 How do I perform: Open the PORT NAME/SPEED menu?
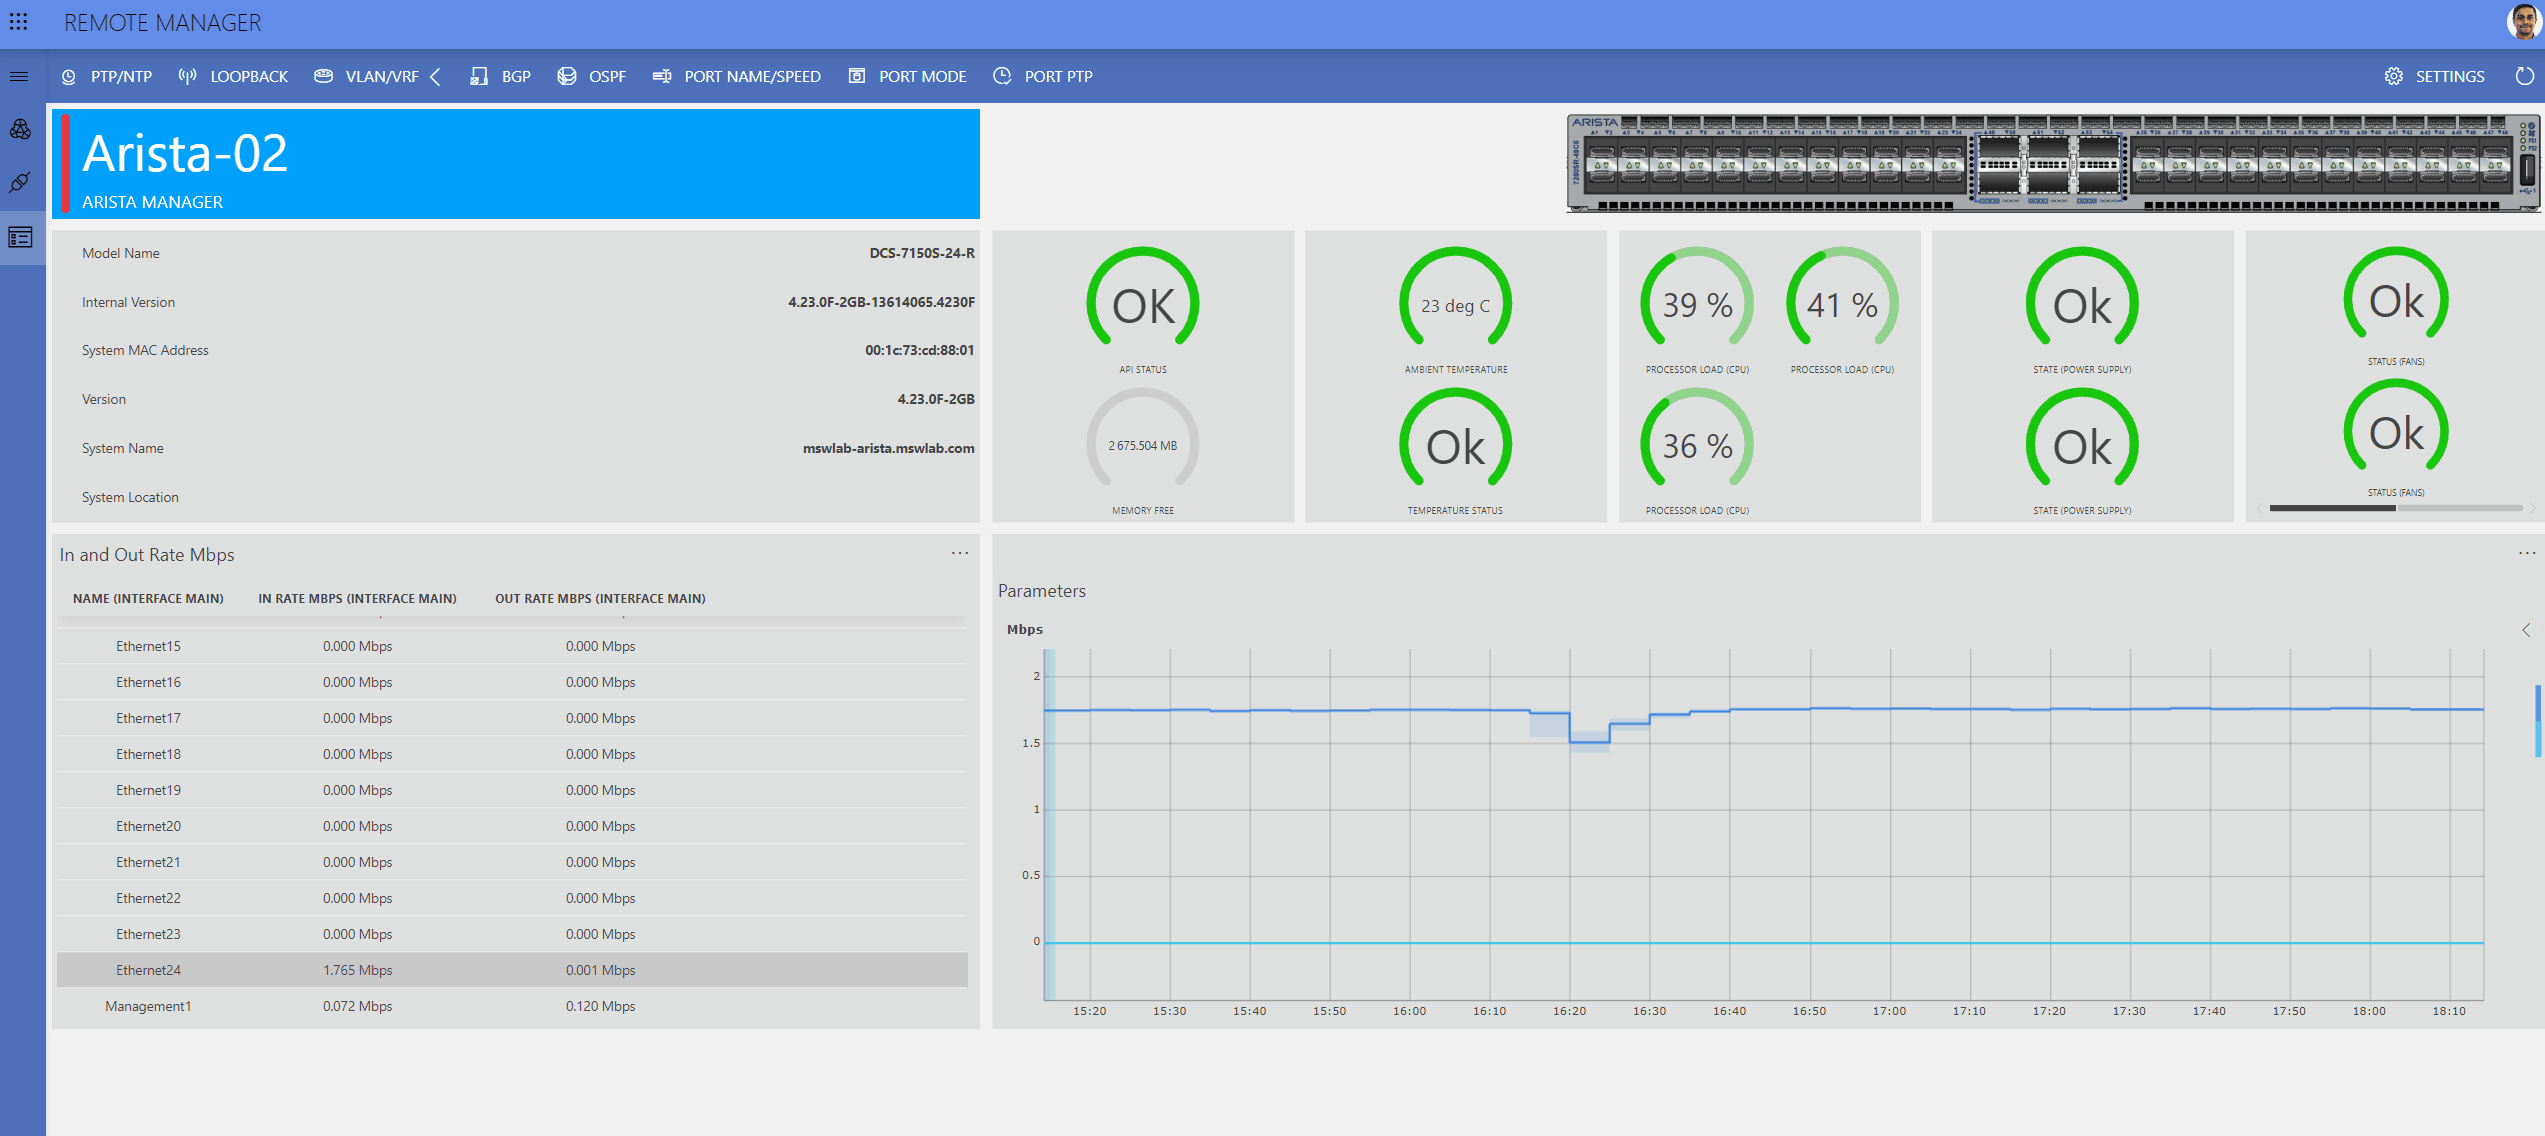pyautogui.click(x=737, y=76)
